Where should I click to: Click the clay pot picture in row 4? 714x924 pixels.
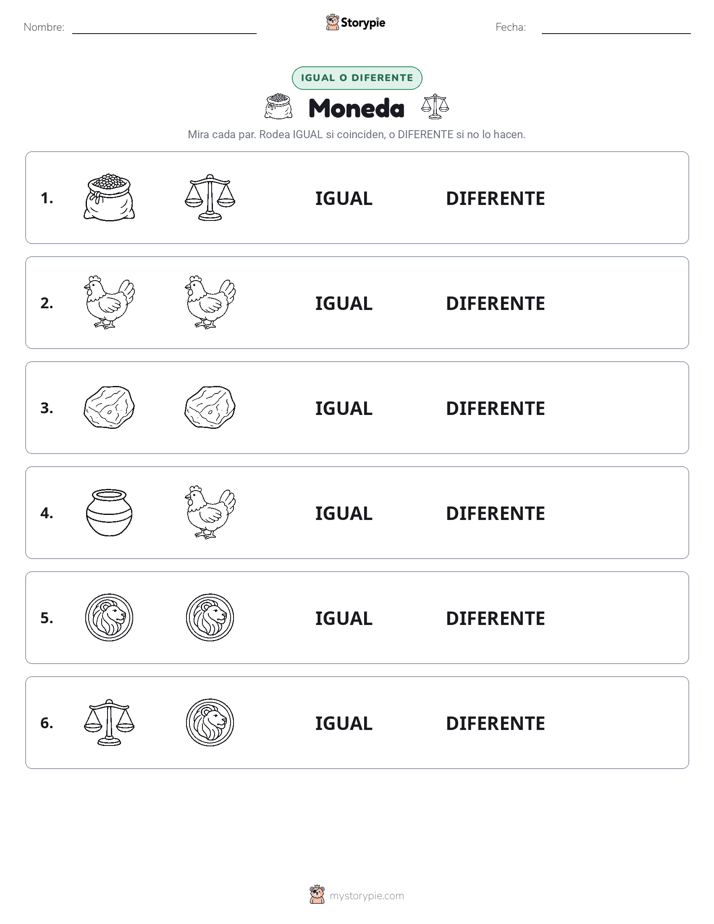[109, 512]
